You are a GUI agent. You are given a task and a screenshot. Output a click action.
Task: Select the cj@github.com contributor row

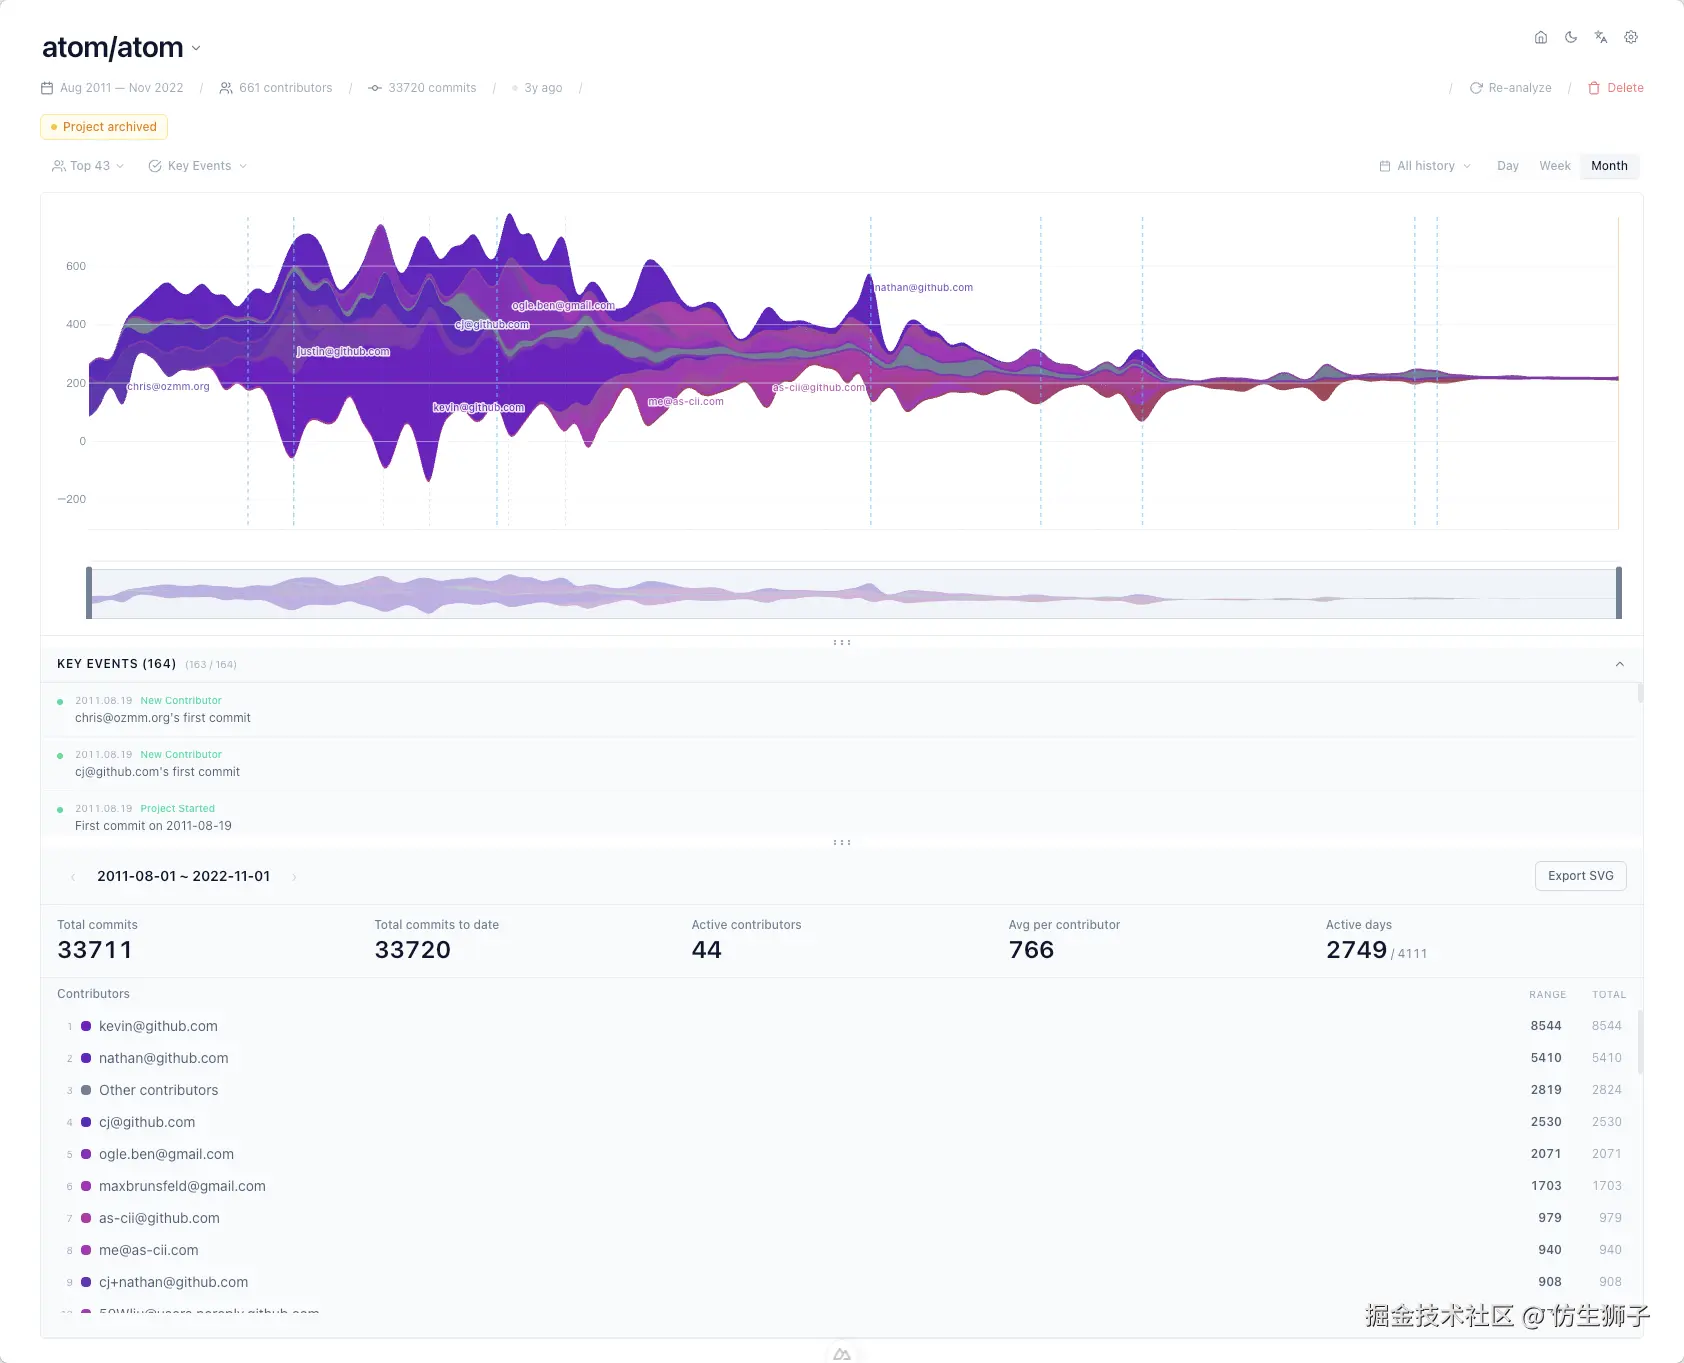click(x=842, y=1122)
